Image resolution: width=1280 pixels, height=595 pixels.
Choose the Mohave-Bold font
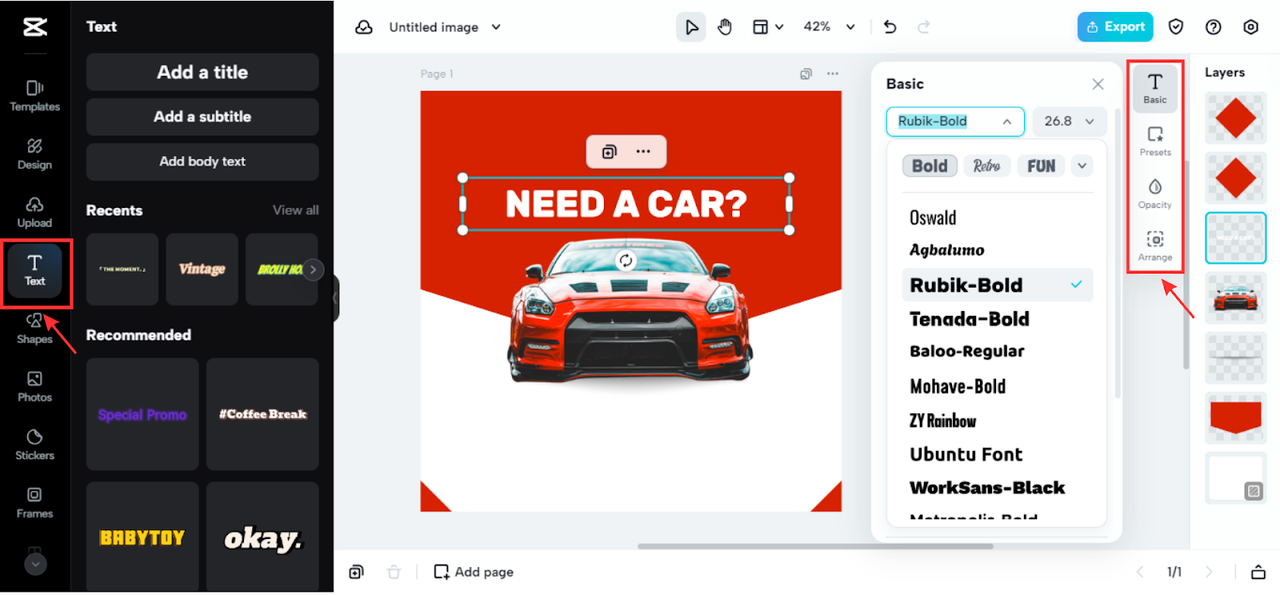[x=997, y=386]
